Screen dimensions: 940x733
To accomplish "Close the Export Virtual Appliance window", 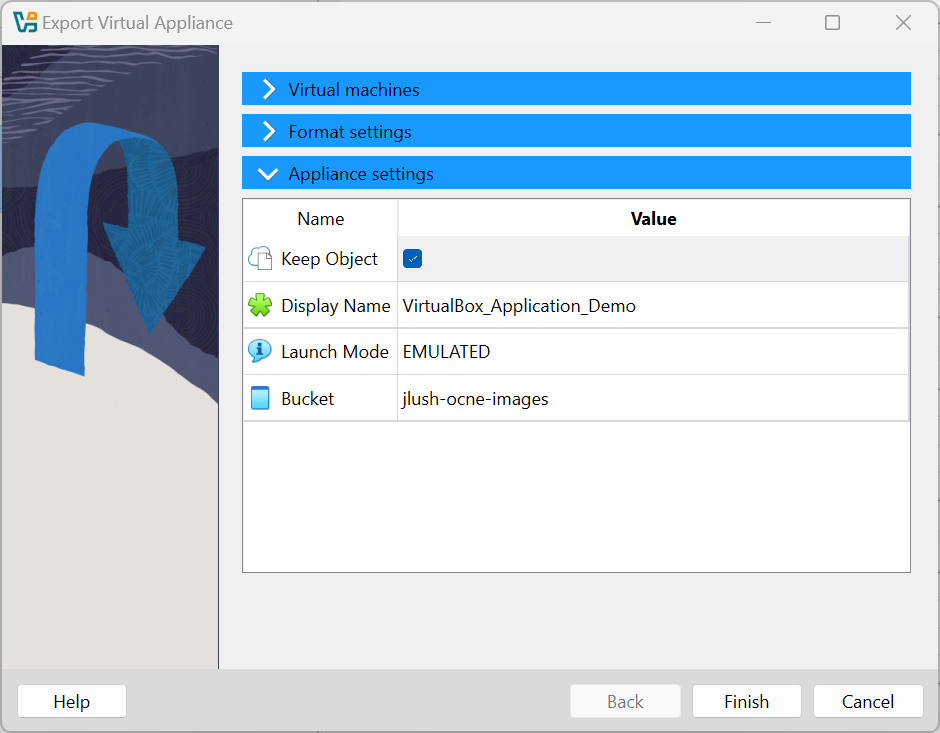I will (x=903, y=23).
